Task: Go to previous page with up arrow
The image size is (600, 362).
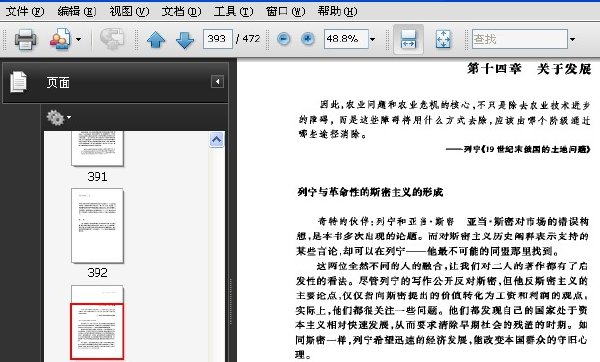Action: (156, 39)
